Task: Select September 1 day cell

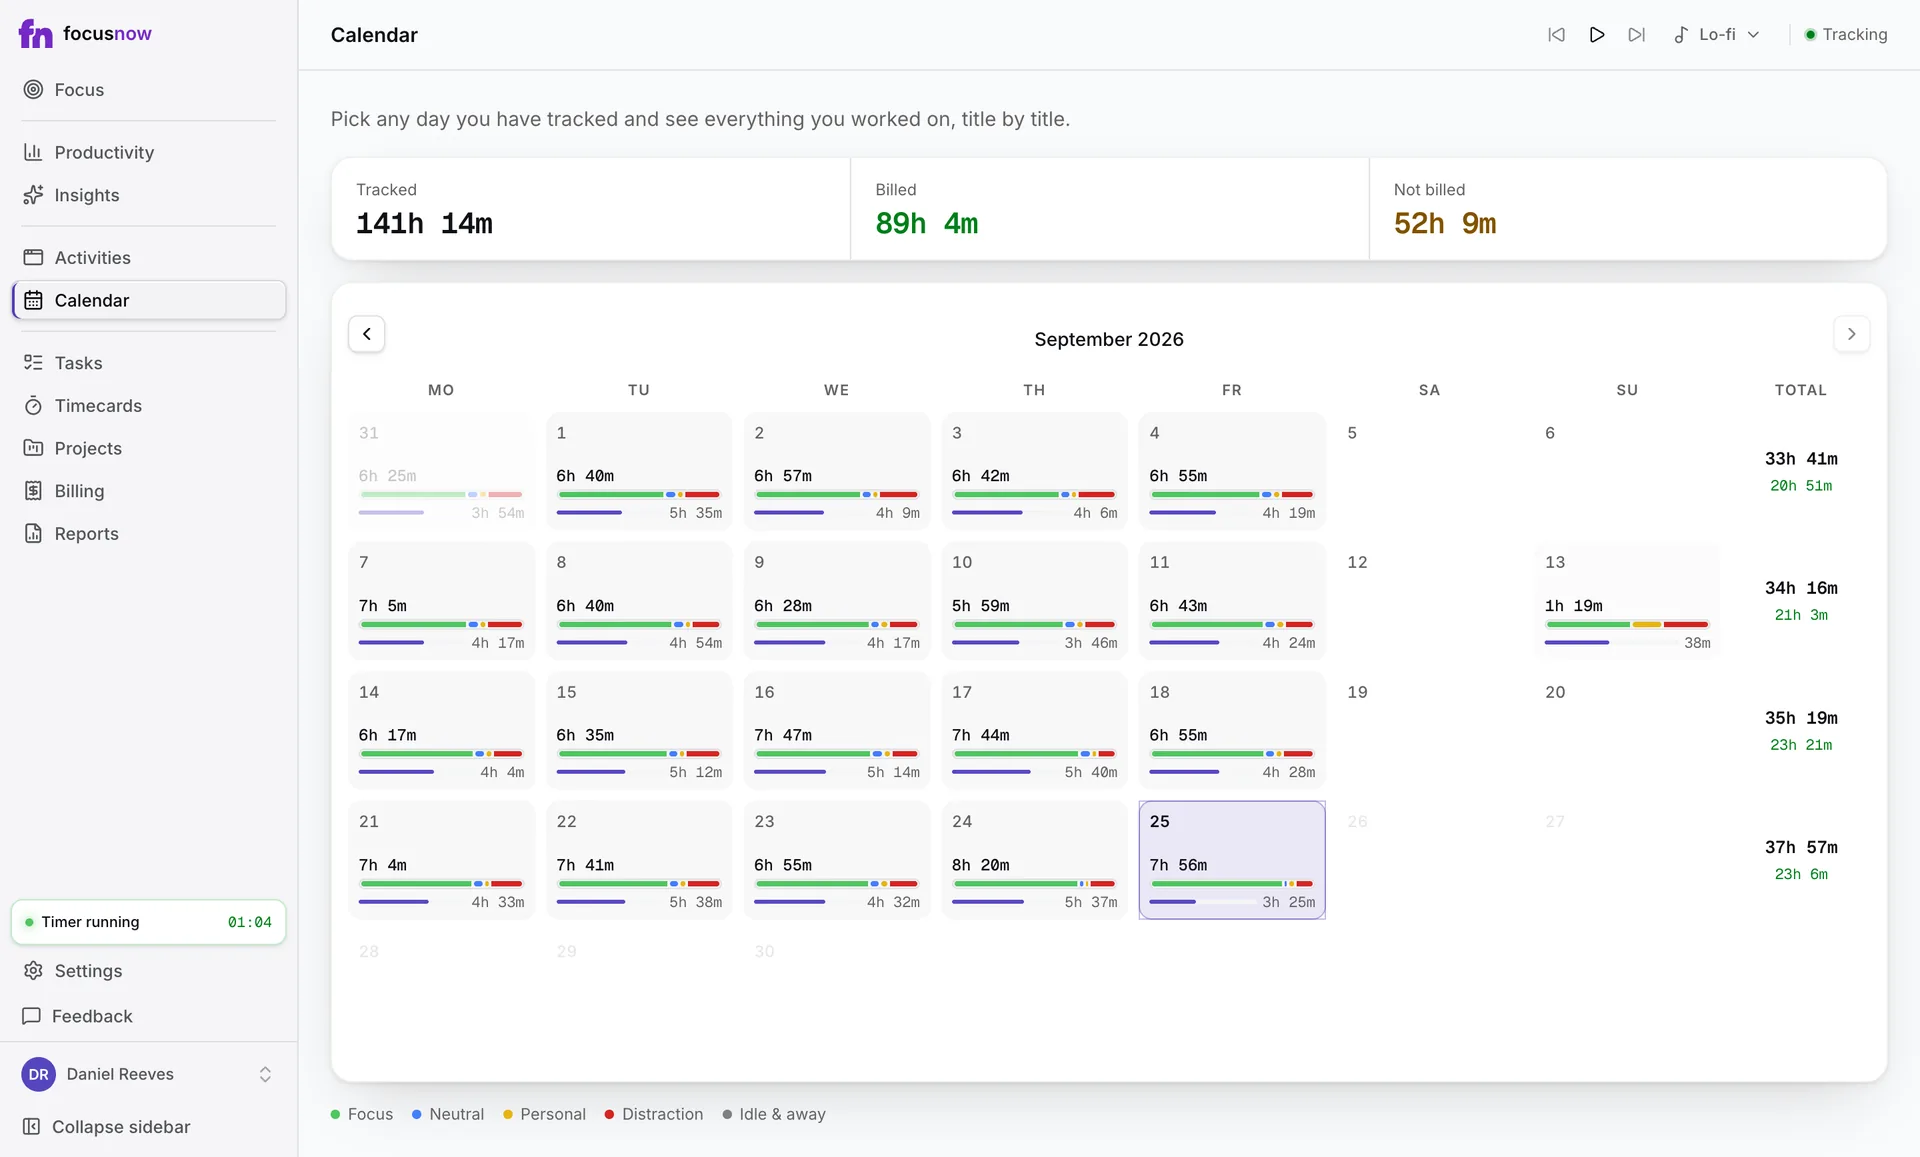Action: coord(639,471)
